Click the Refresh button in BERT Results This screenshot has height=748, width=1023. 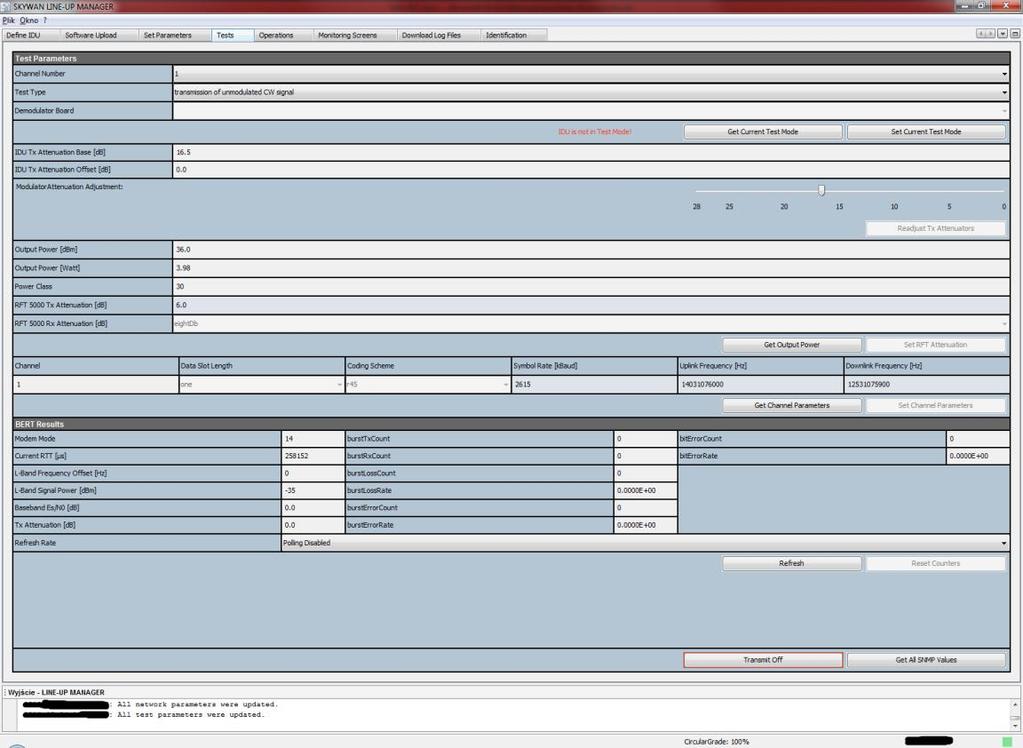791,563
